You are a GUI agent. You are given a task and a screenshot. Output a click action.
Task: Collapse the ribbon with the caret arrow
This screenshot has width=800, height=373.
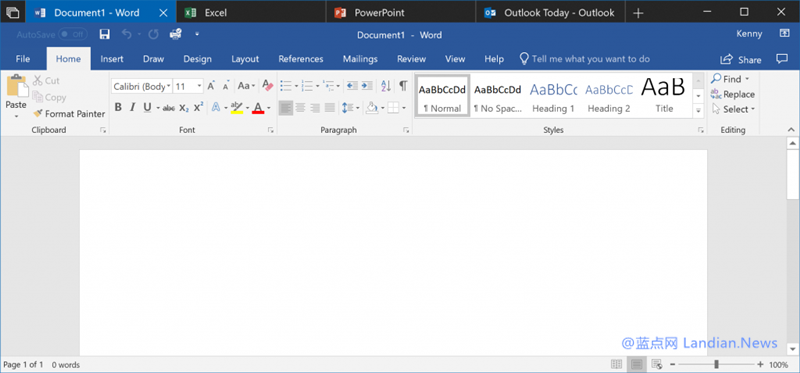coord(791,130)
